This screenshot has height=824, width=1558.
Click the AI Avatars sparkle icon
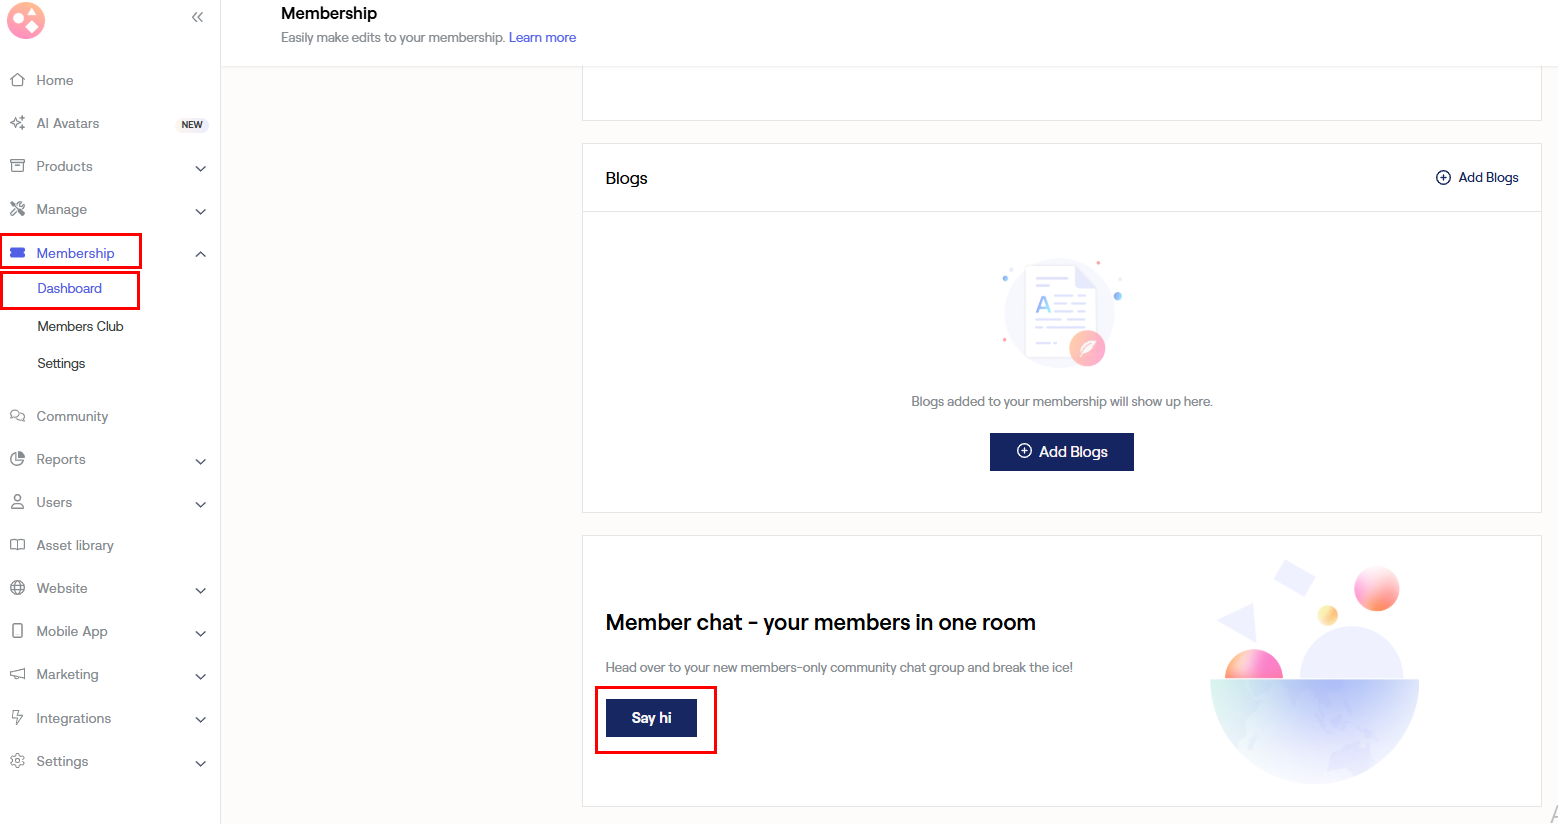(x=17, y=123)
